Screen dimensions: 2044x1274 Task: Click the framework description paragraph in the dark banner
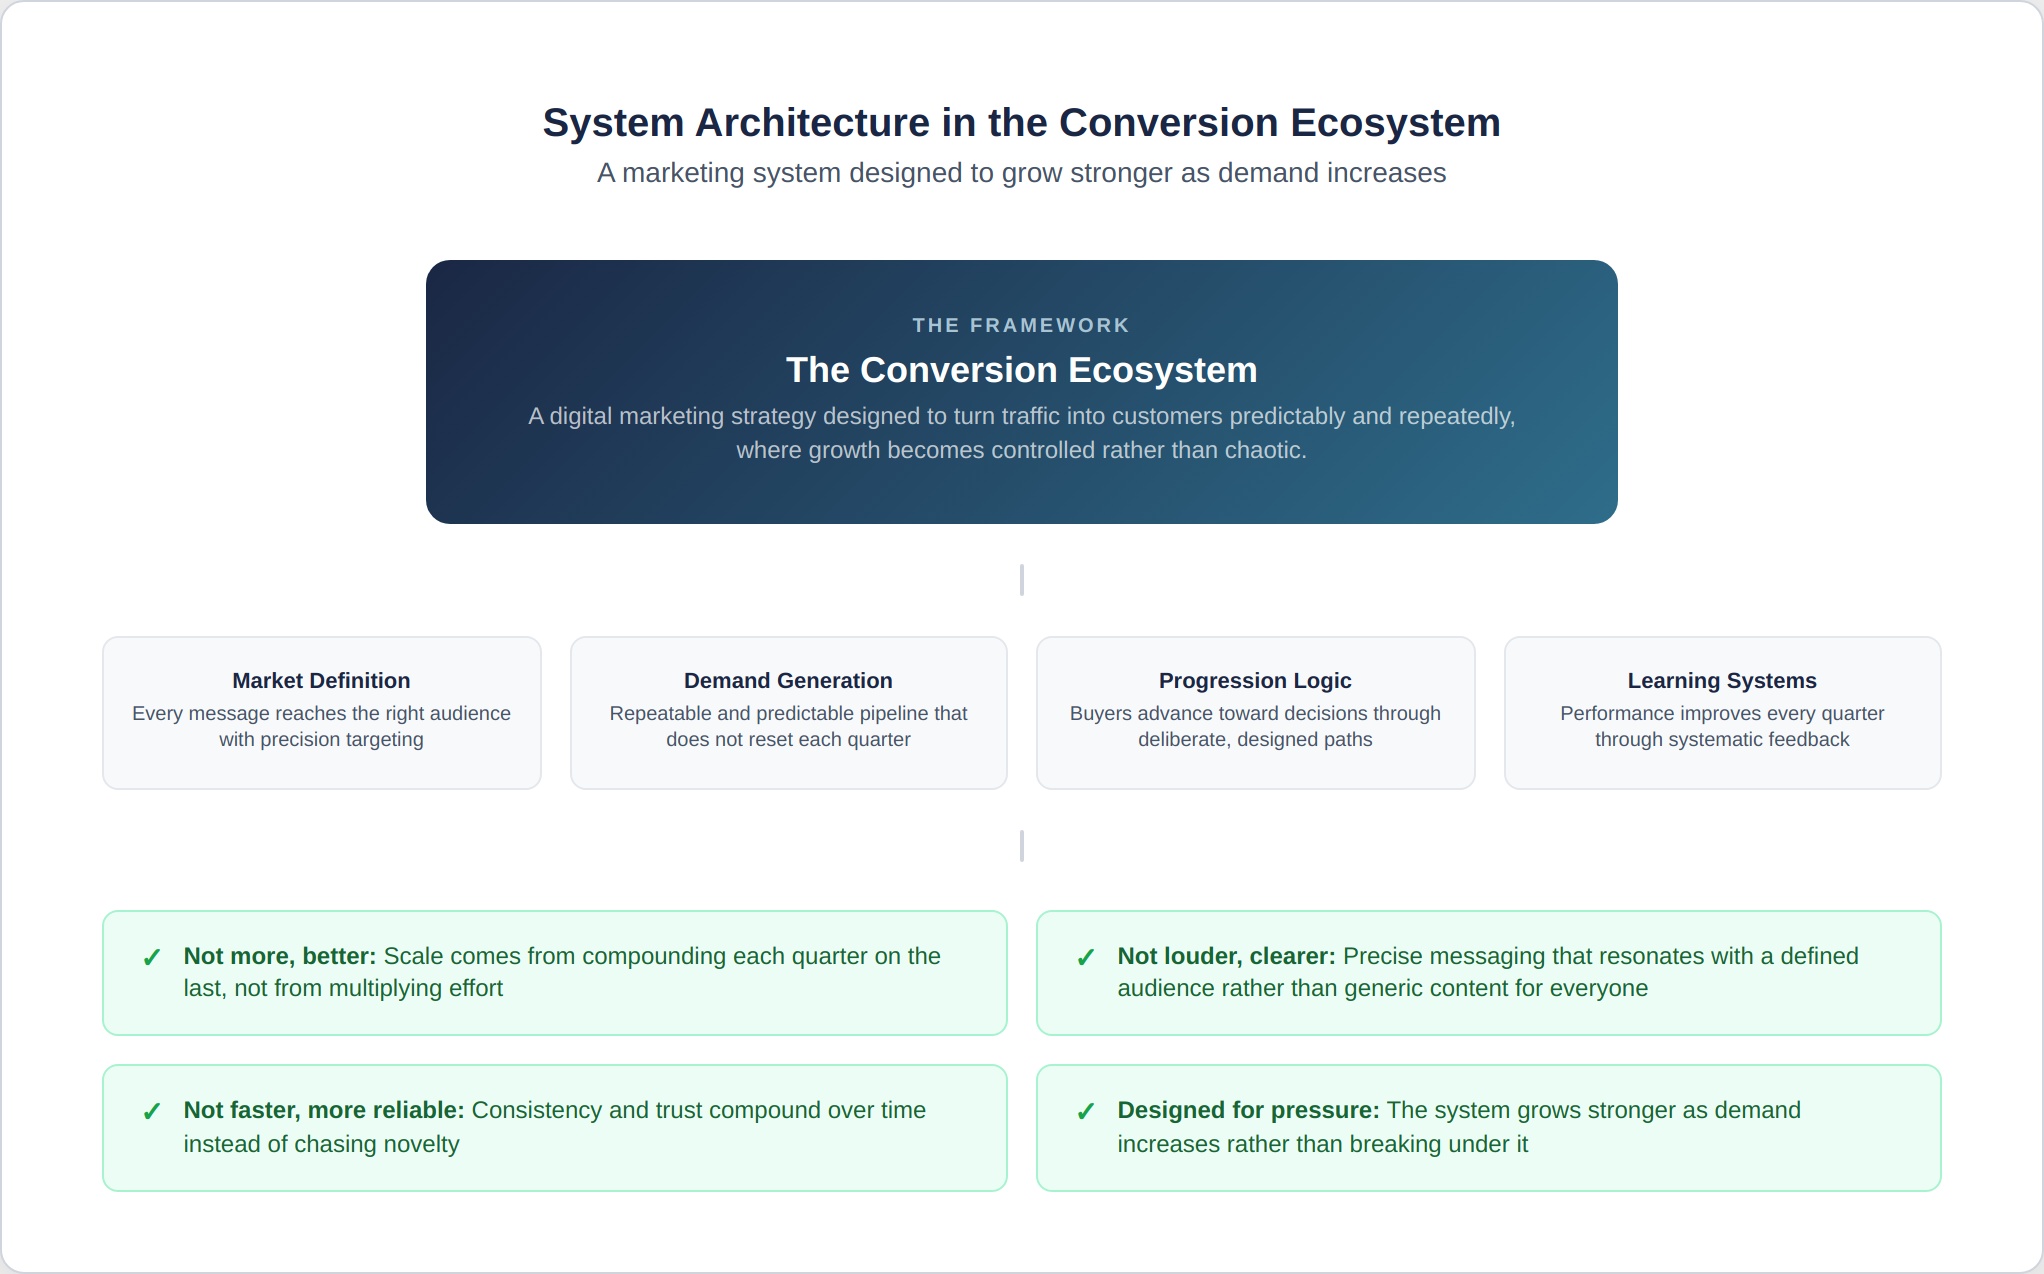pos(1021,433)
